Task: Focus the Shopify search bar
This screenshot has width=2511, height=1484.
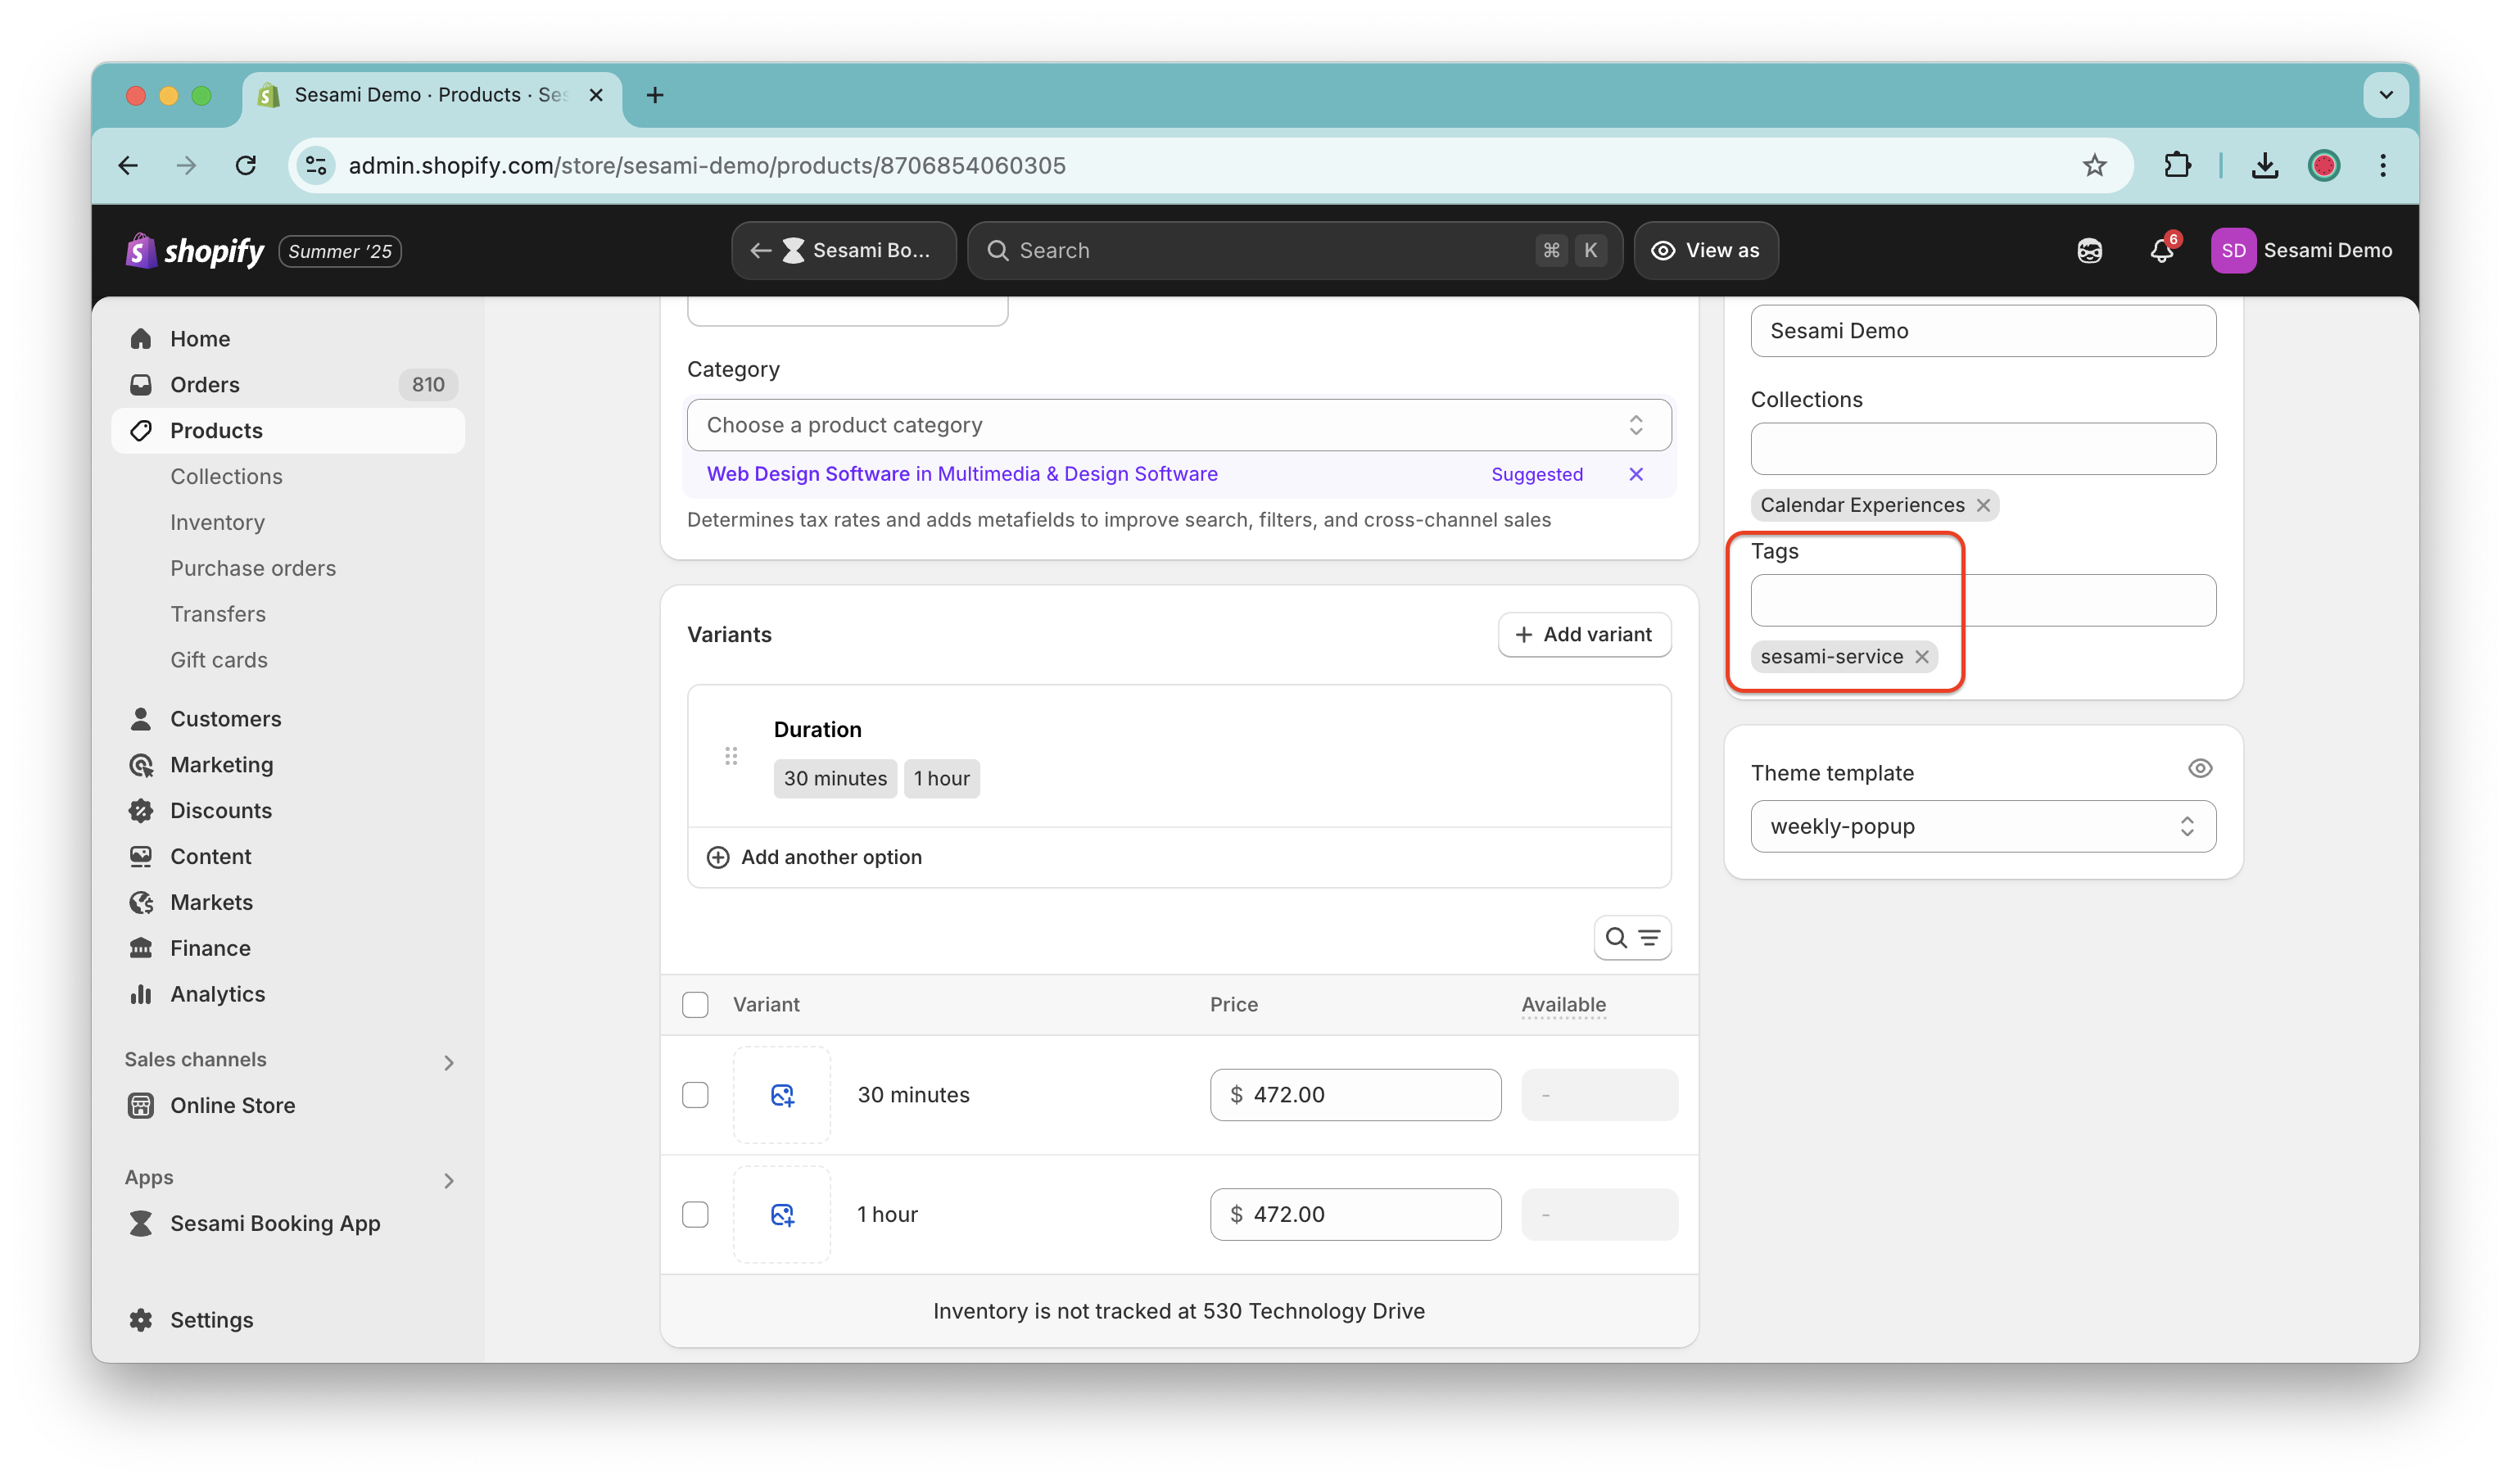Action: [1294, 250]
